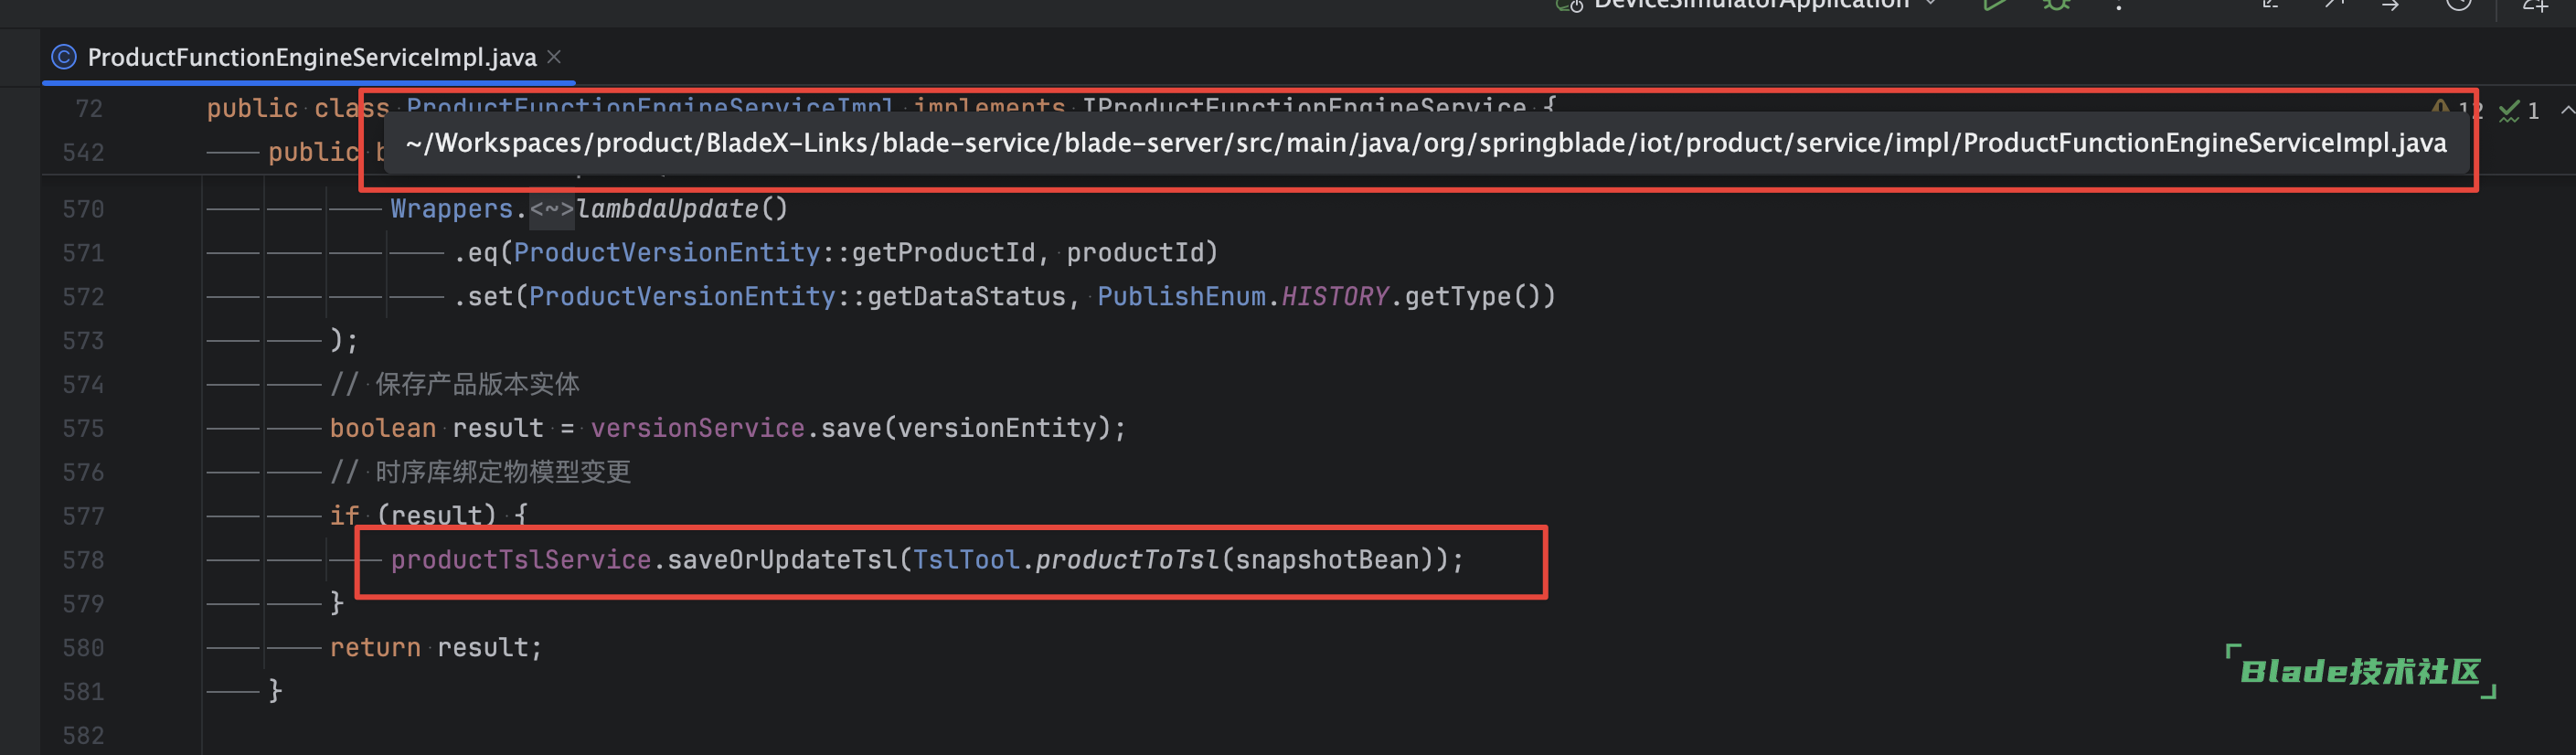Click line number 578 in the gutter
2576x755 pixels.
tap(83, 560)
